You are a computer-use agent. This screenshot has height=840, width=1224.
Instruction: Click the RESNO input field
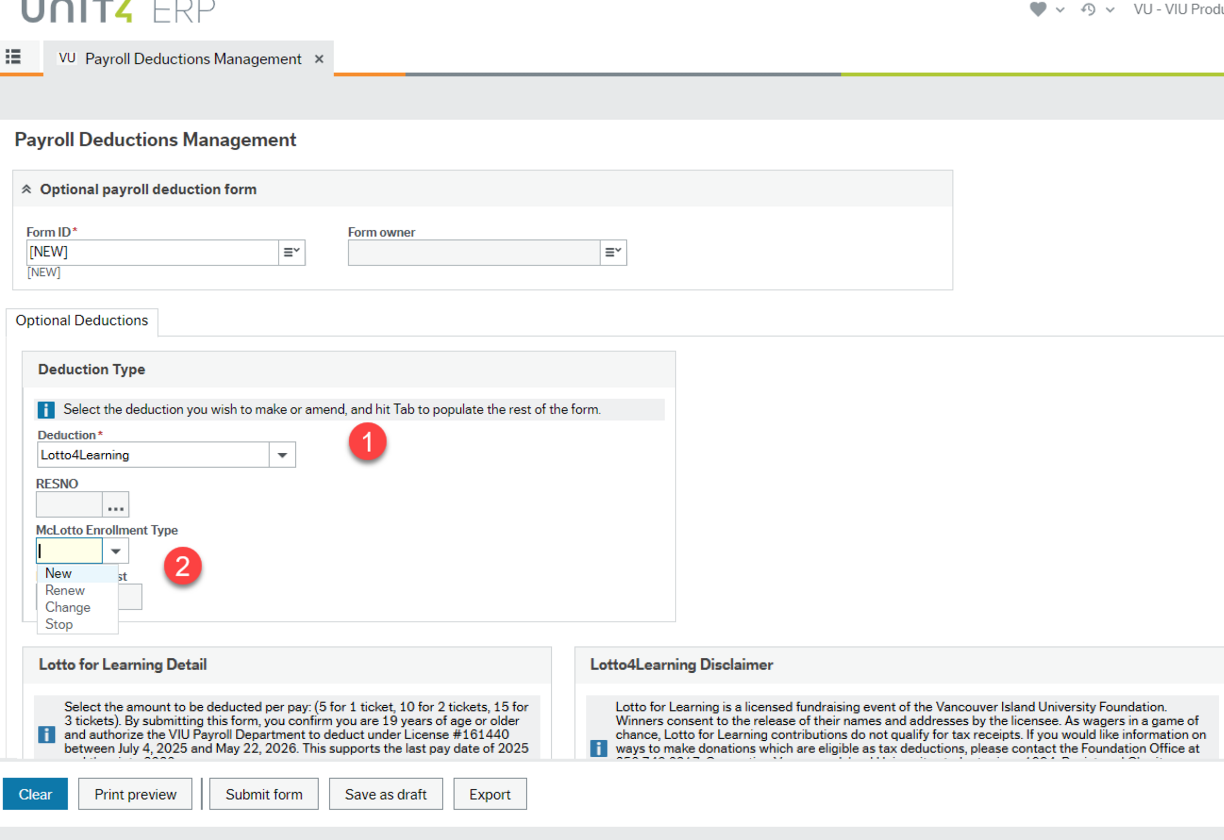(70, 504)
